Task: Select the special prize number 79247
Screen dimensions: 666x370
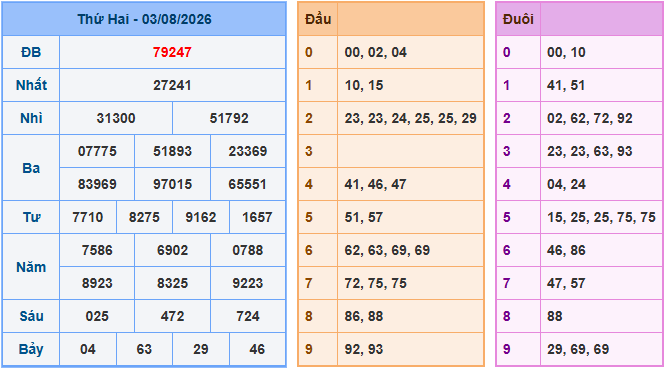Action: [x=172, y=52]
